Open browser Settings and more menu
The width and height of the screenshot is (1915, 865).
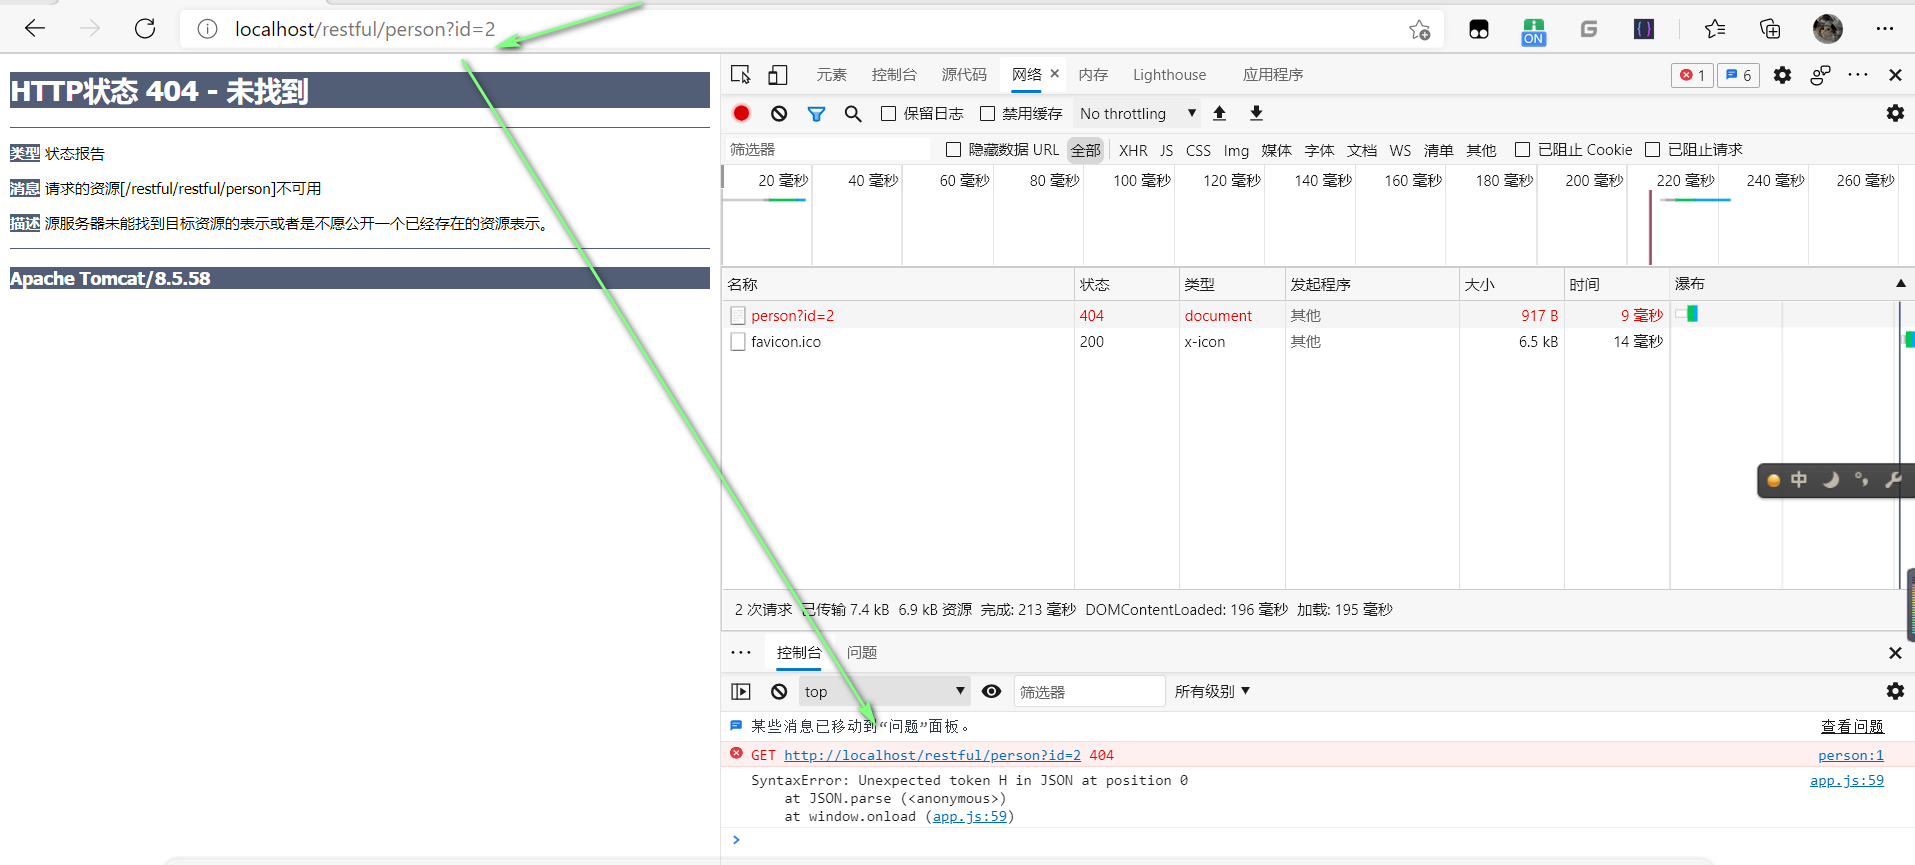point(1885,29)
